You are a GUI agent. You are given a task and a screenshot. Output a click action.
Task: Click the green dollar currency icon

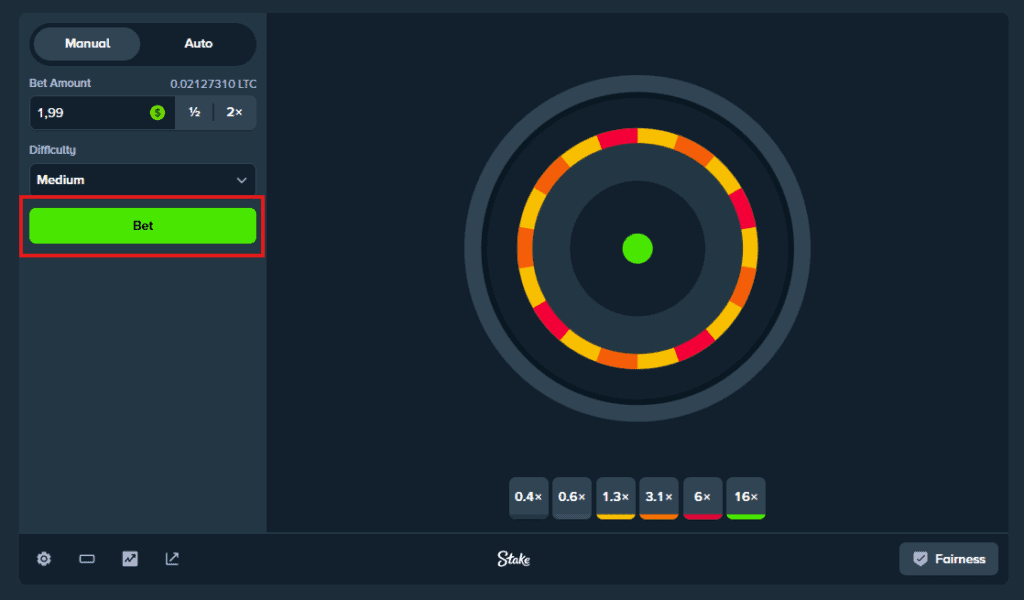coord(156,112)
